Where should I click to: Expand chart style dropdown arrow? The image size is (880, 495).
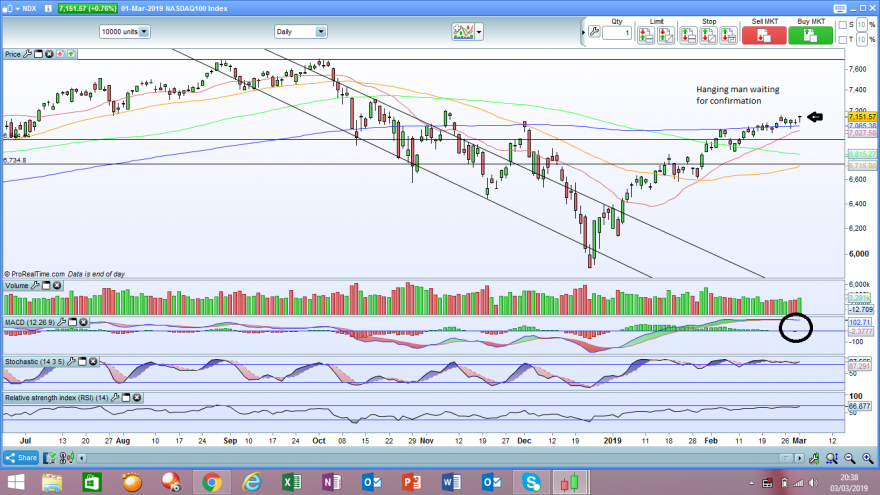pos(479,32)
